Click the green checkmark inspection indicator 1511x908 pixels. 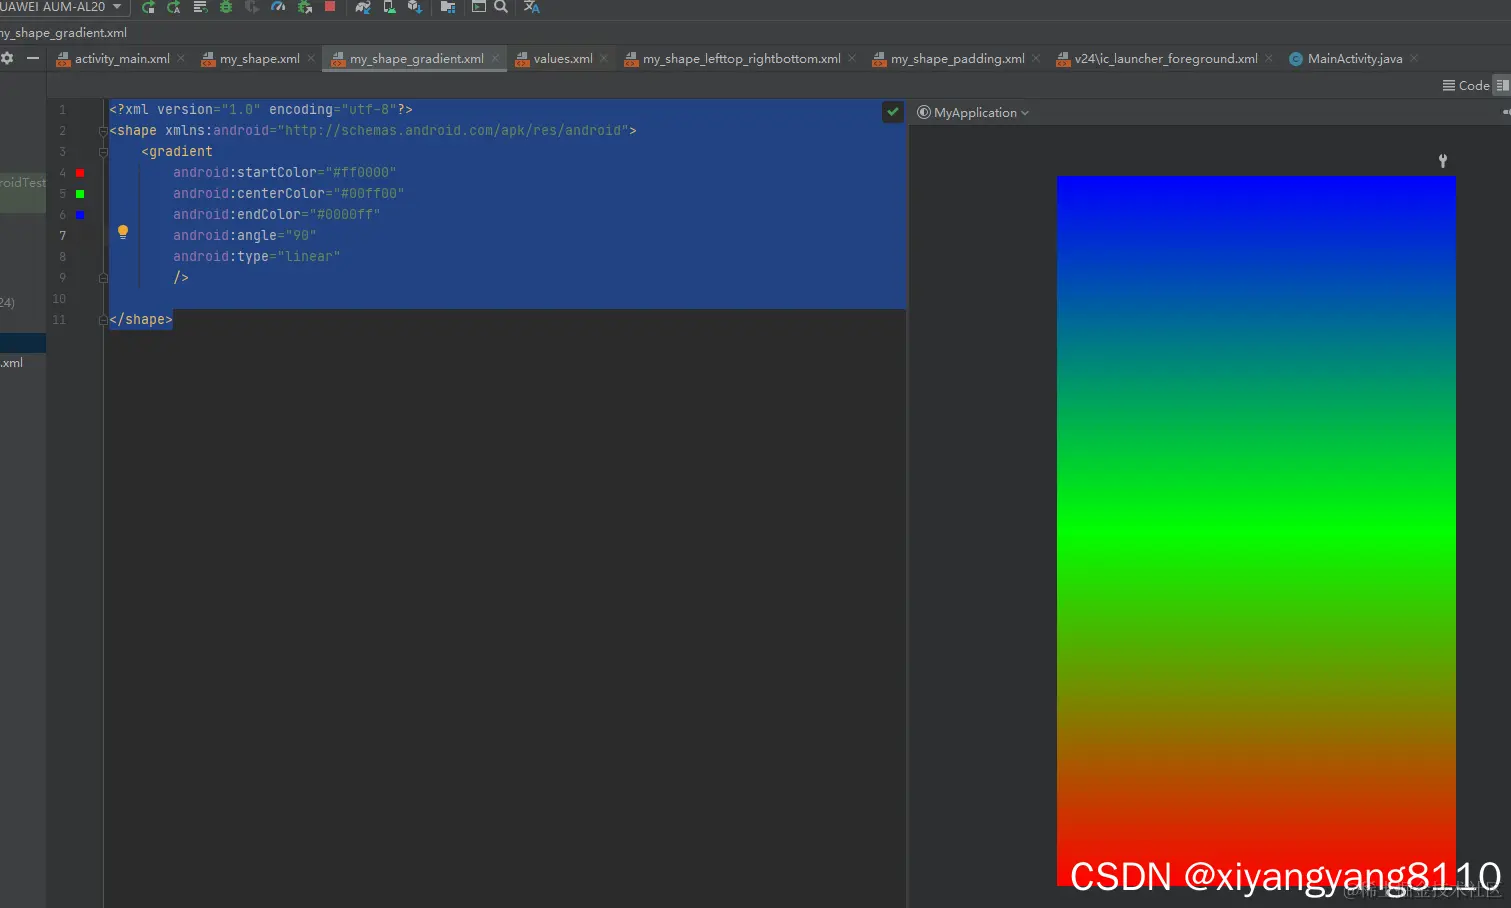coord(893,112)
